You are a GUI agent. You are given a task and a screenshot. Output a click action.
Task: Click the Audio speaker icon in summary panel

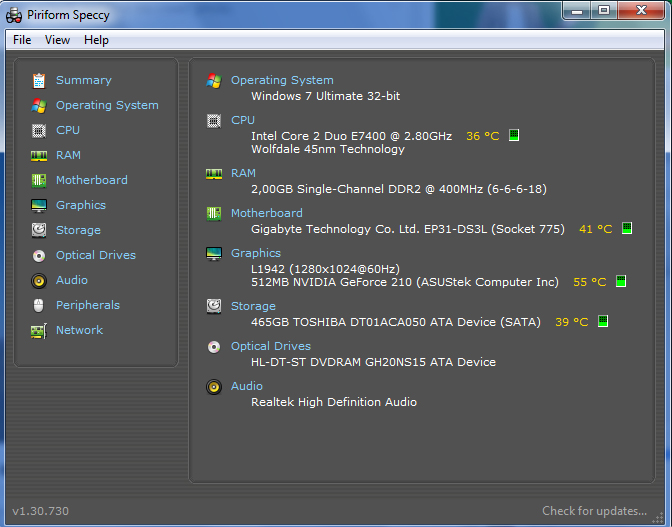tap(214, 387)
